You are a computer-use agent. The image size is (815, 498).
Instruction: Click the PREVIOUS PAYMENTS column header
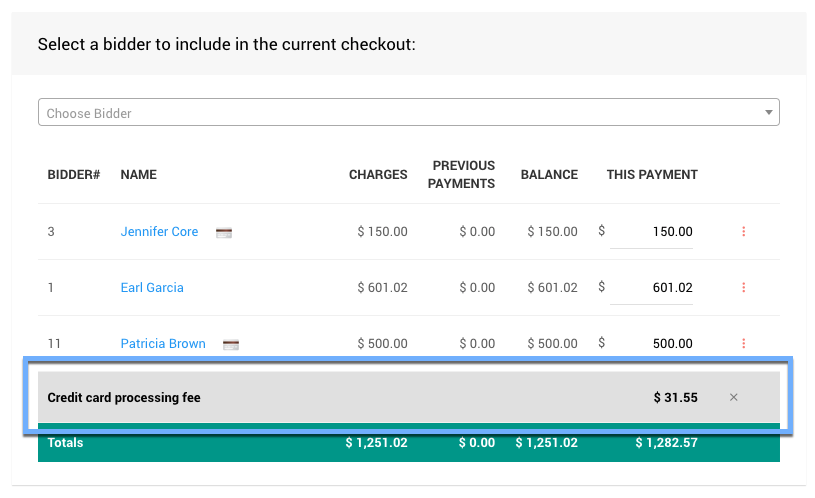(463, 175)
